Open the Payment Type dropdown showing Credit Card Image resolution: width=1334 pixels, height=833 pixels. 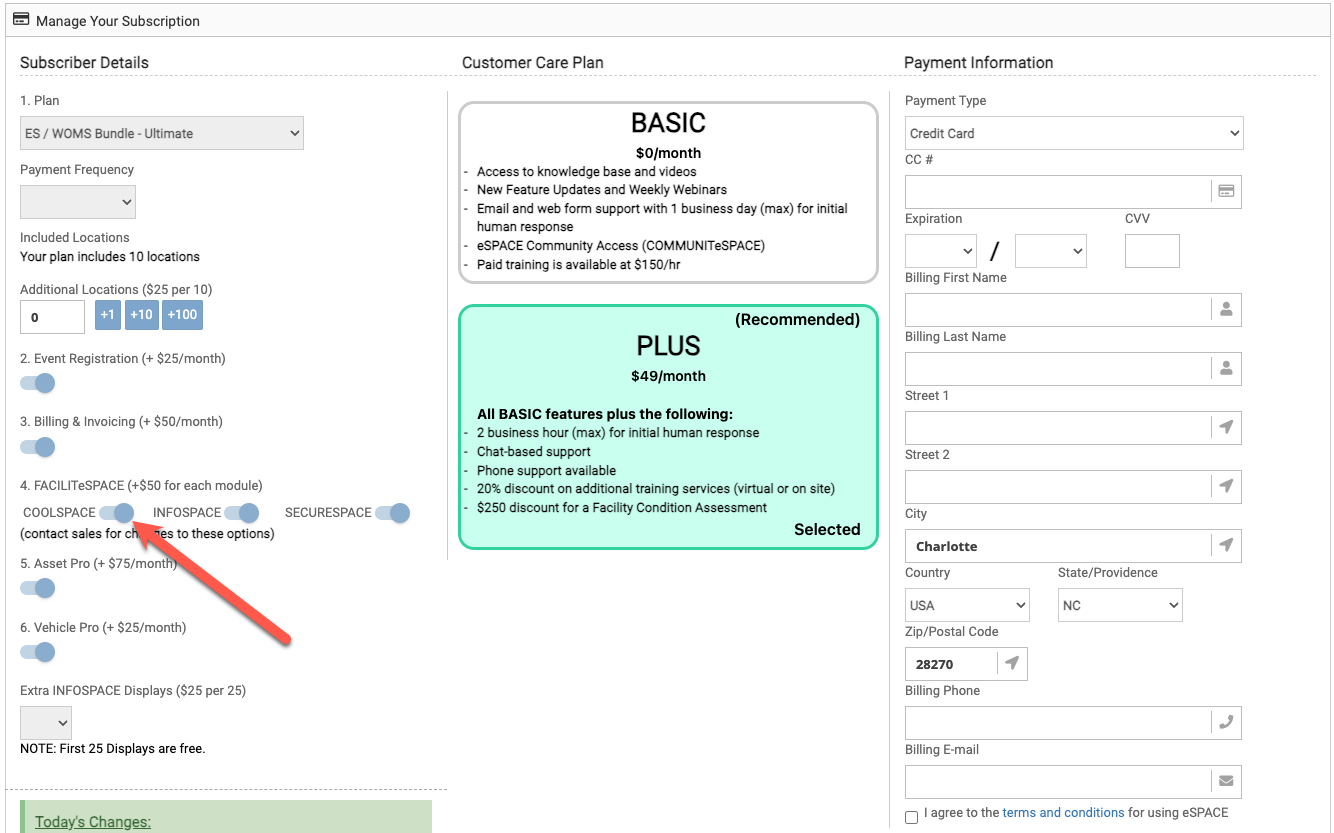[1074, 133]
